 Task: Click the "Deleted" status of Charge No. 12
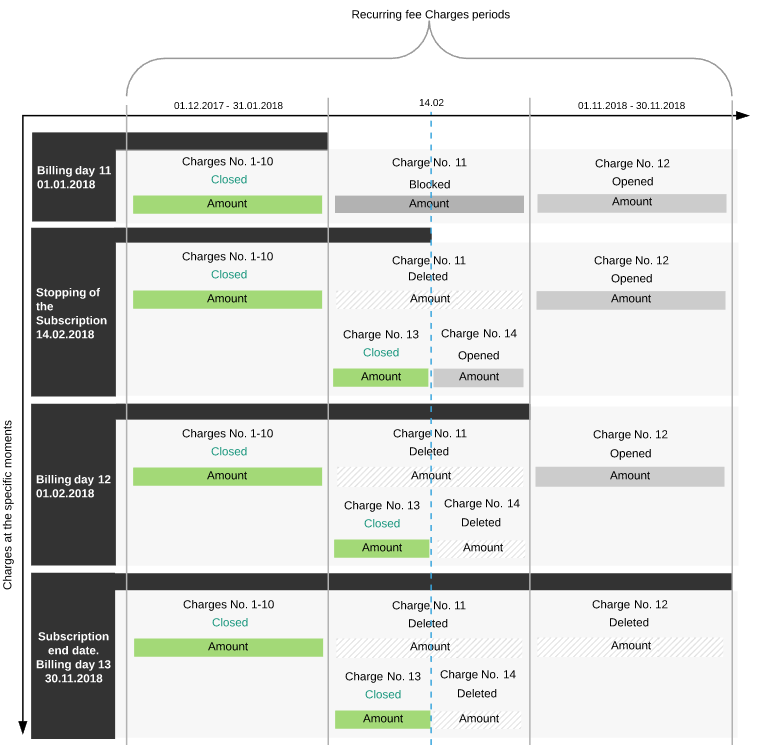[629, 622]
